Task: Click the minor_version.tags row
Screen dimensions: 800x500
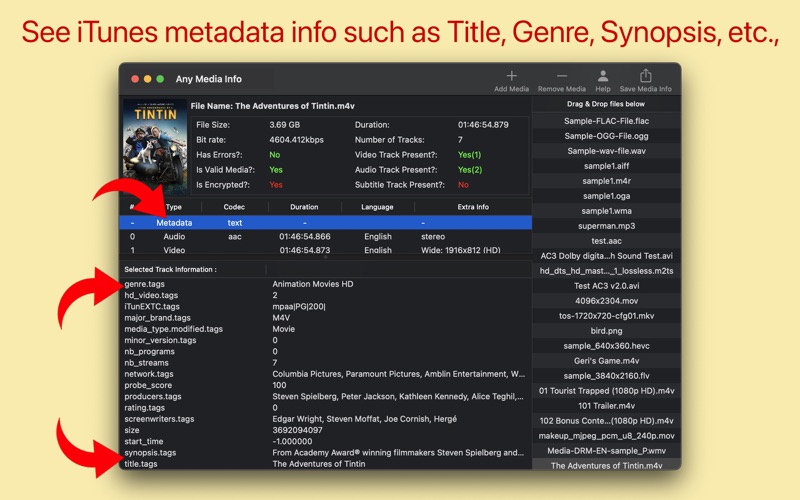Action: click(x=326, y=340)
